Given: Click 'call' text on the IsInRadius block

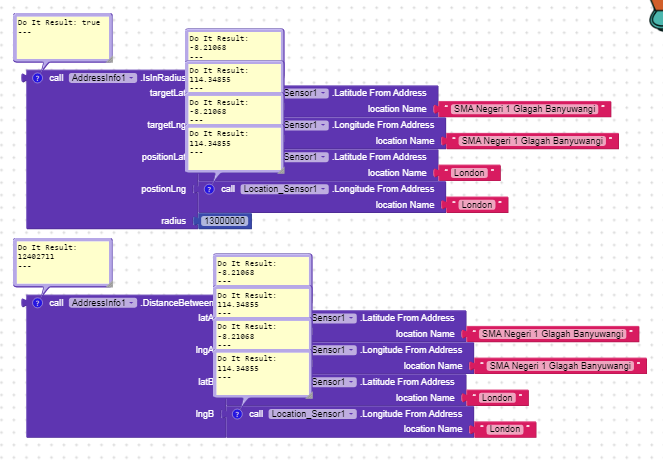Looking at the screenshot, I should (x=56, y=78).
